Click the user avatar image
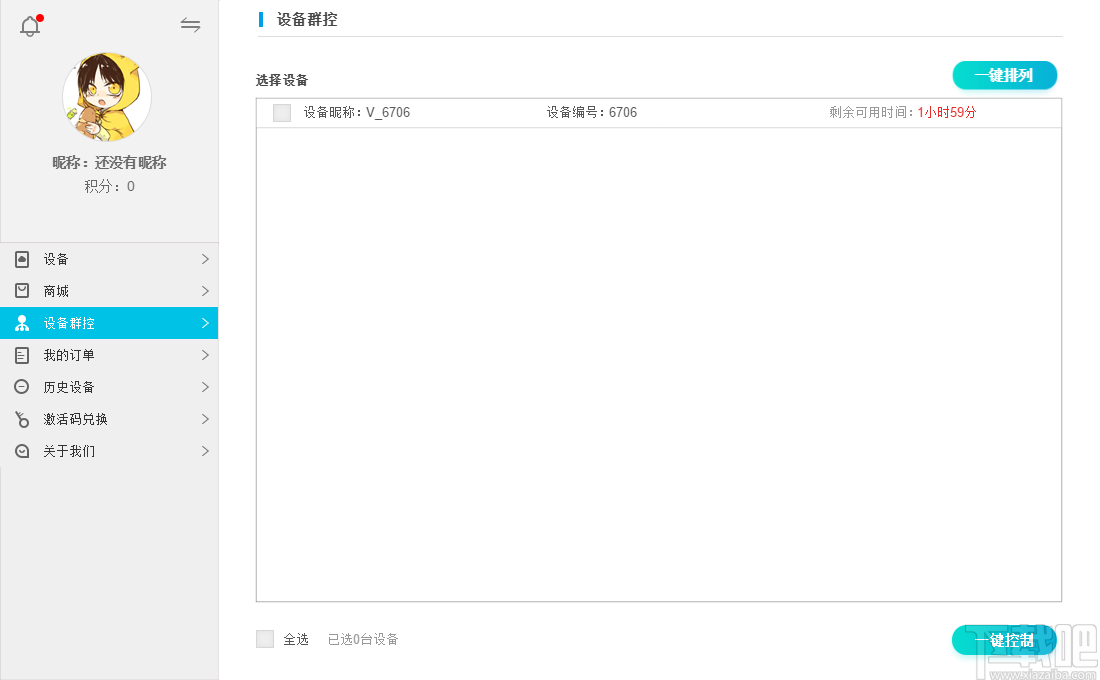 coord(108,97)
